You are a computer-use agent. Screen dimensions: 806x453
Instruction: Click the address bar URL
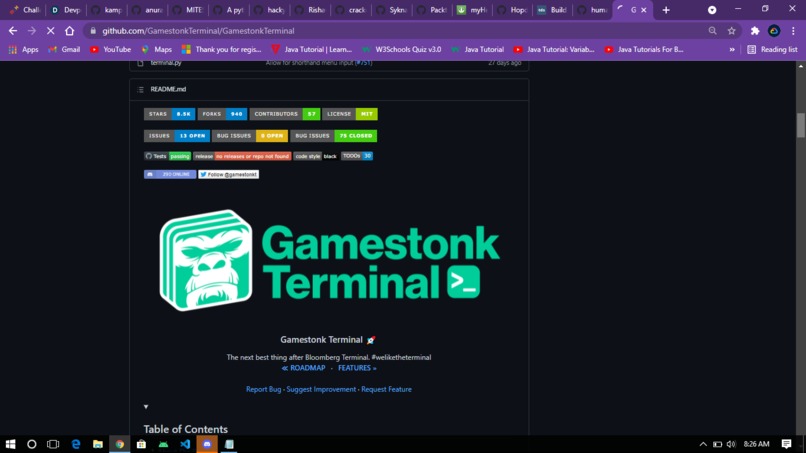coord(198,31)
